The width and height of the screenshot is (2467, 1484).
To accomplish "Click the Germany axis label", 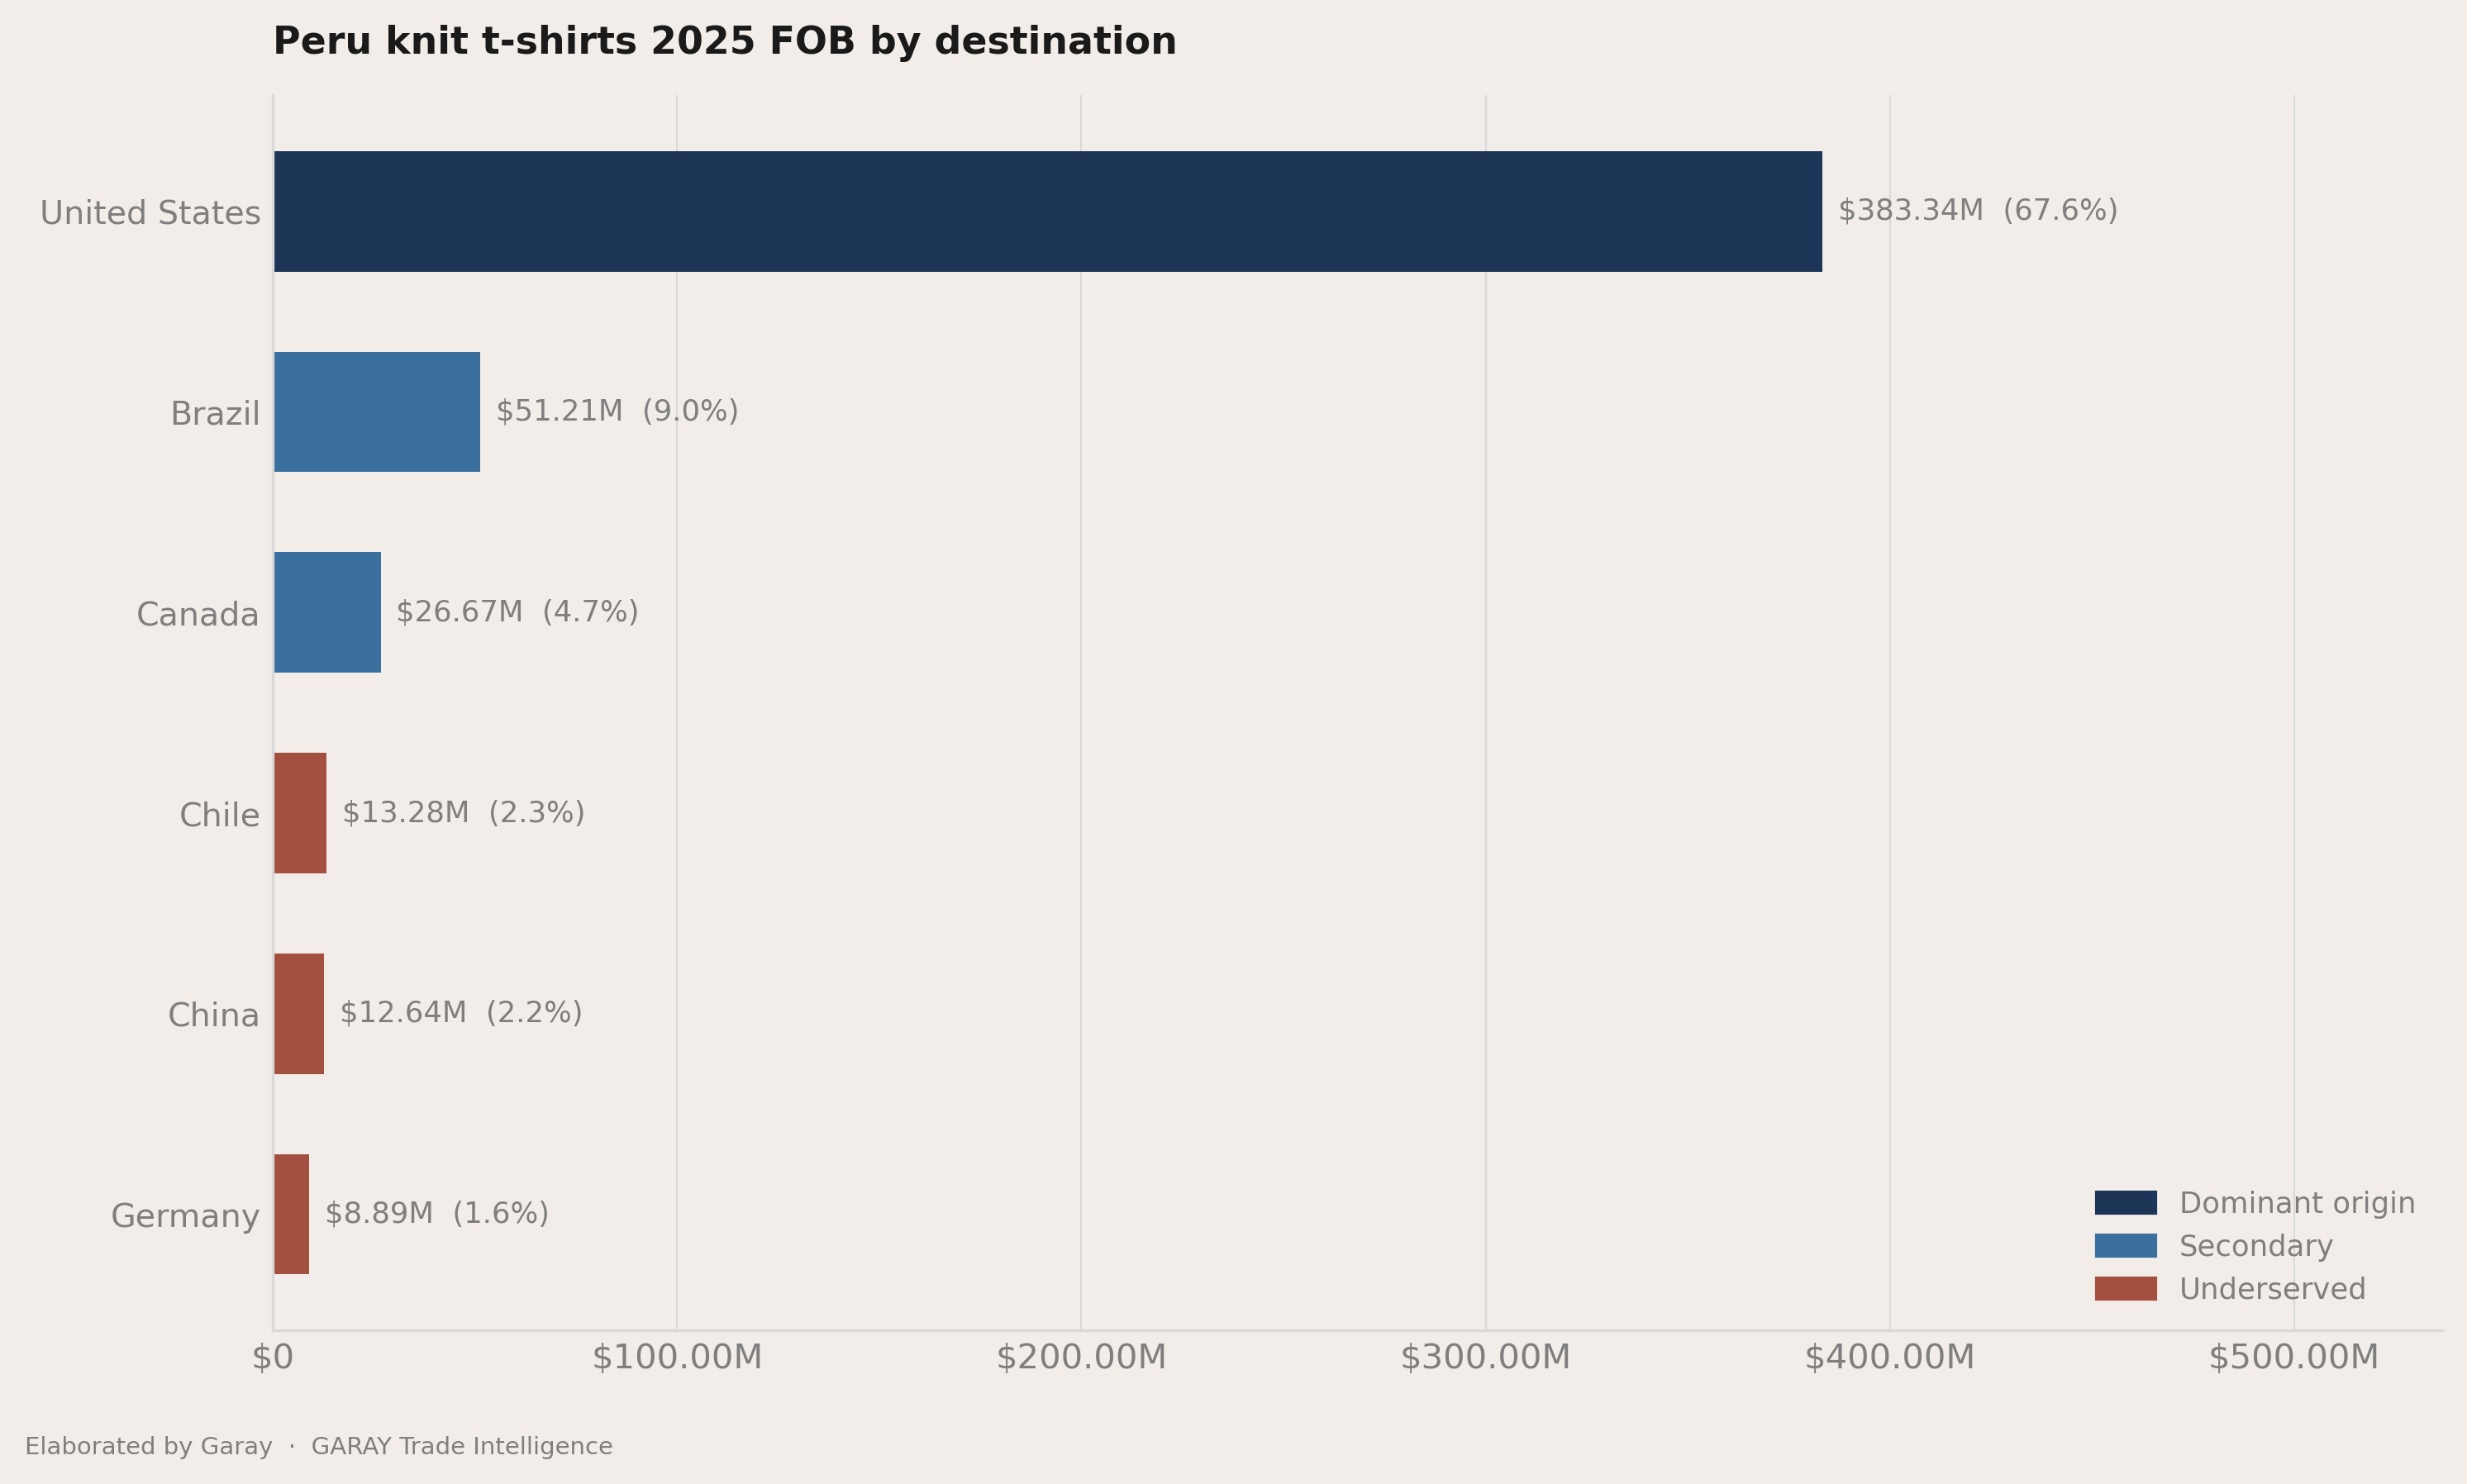I will 185,1216.
